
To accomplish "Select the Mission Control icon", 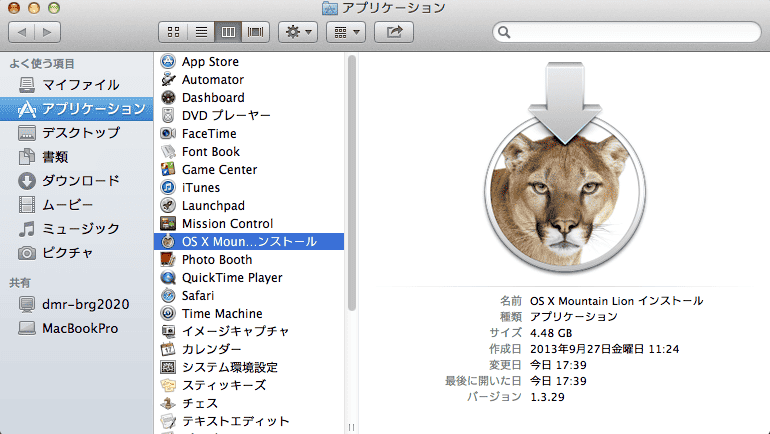I will [x=168, y=223].
